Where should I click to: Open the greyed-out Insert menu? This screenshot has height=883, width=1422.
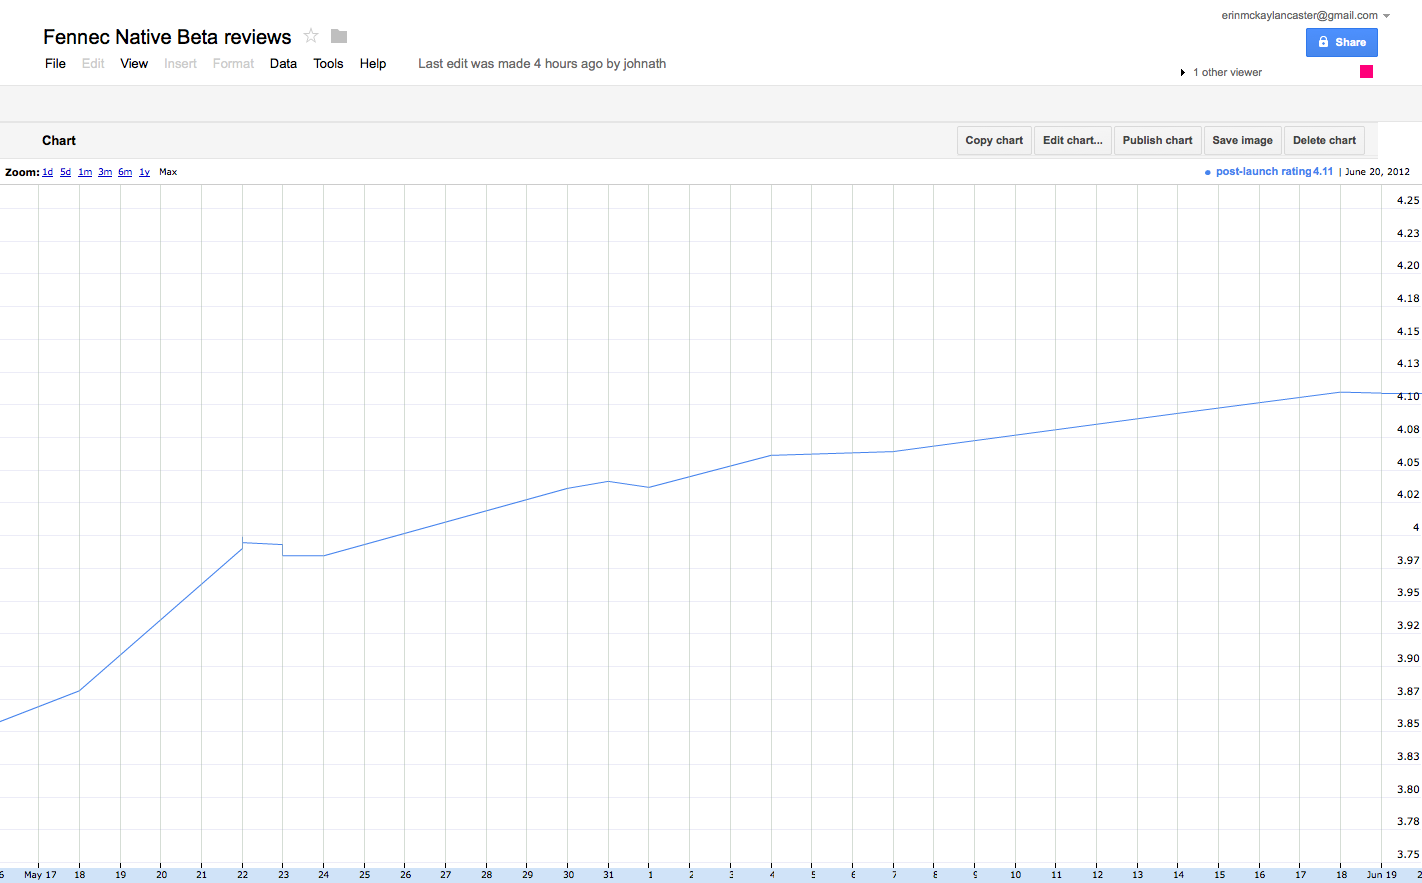[x=180, y=63]
